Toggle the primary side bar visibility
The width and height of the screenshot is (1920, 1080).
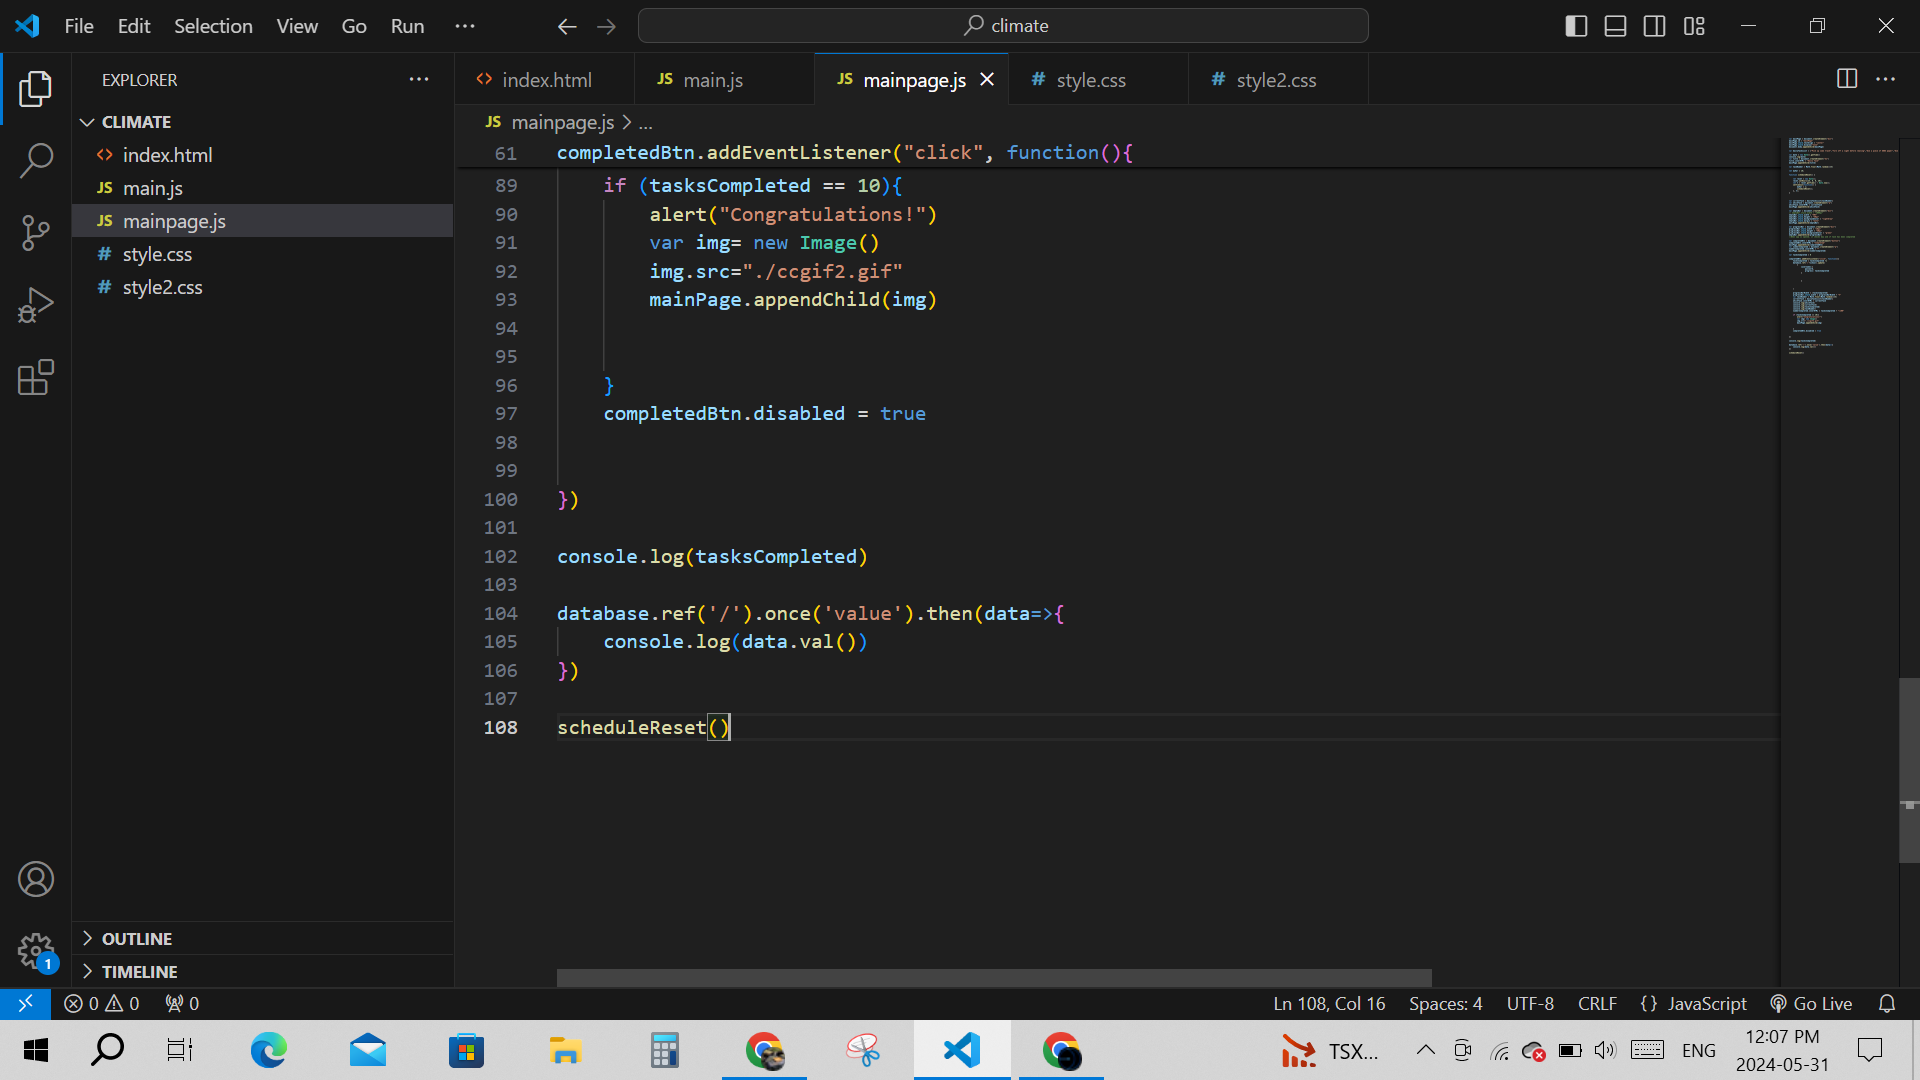[1576, 26]
